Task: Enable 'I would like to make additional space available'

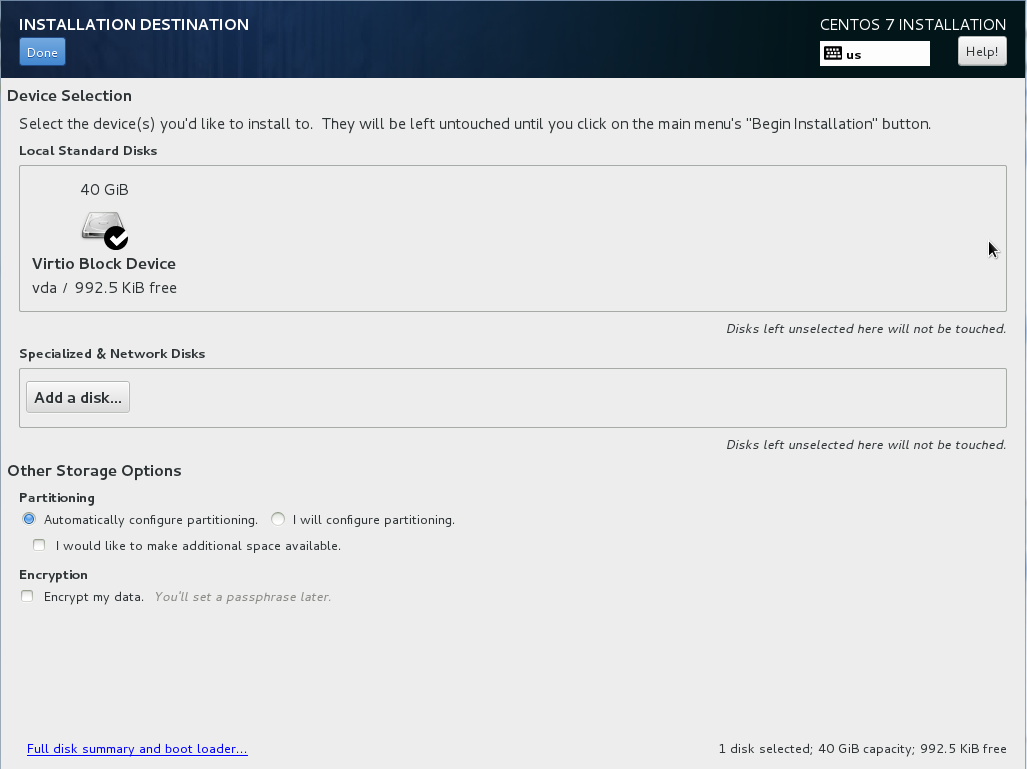Action: pyautogui.click(x=40, y=546)
